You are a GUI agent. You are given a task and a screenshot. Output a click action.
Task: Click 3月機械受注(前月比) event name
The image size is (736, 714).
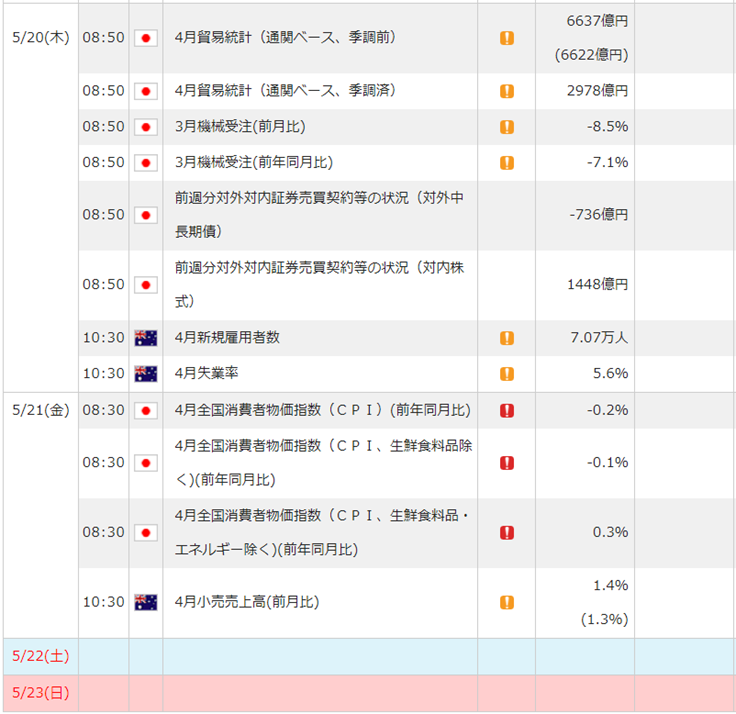tap(240, 126)
